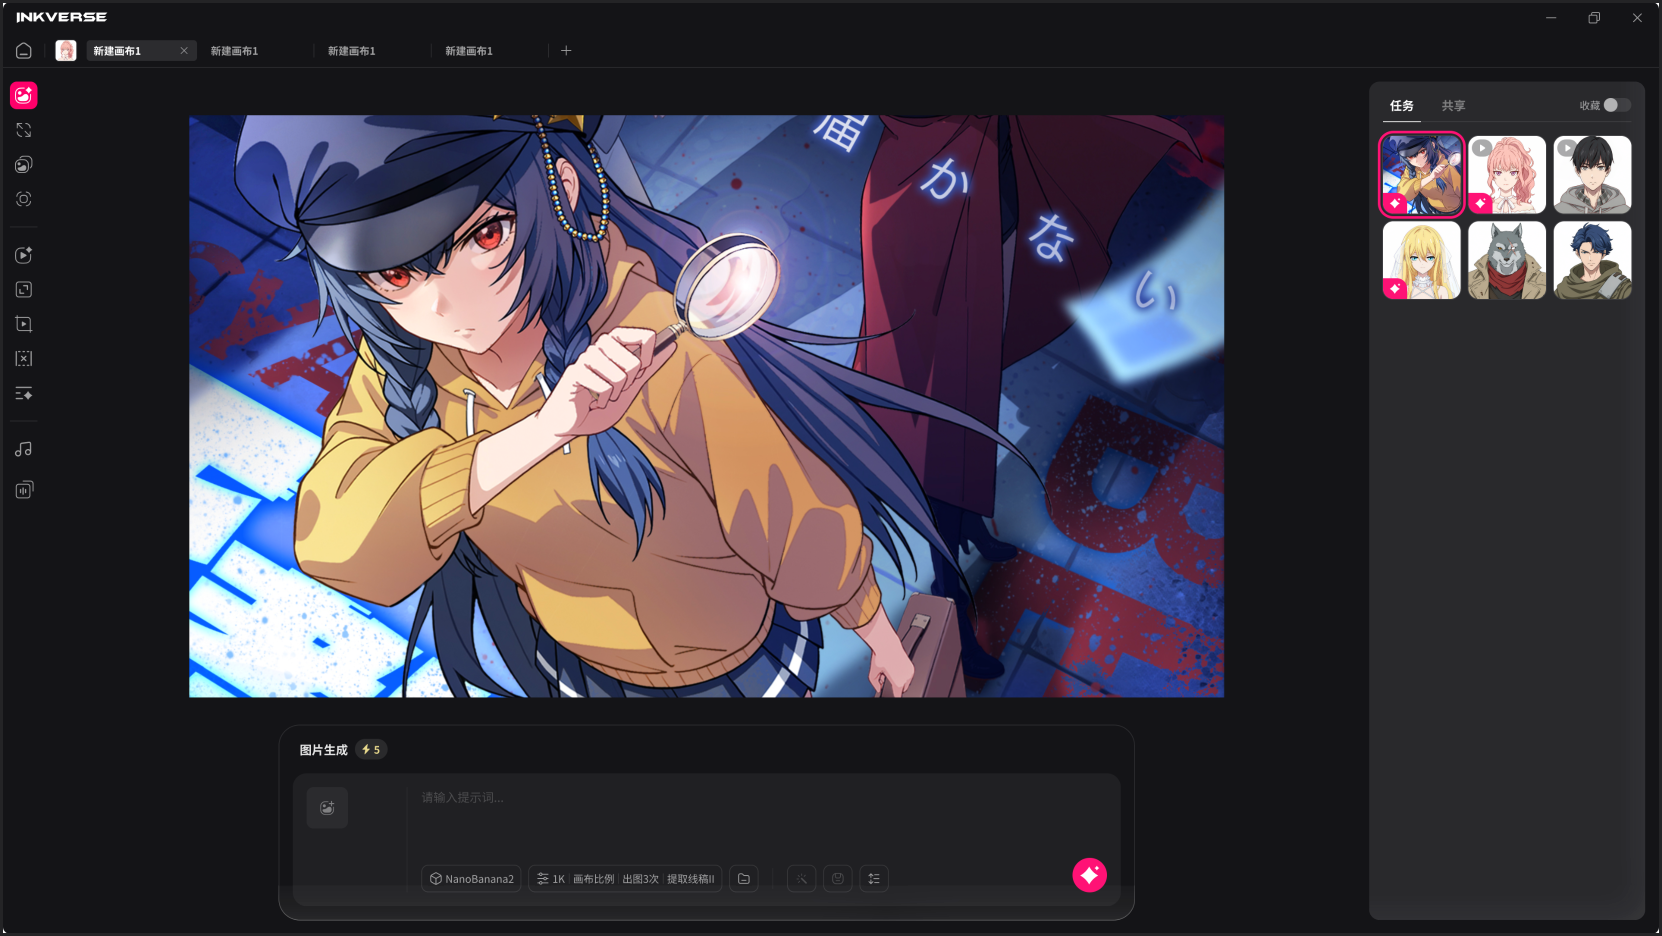Click the save icon in prompt toolbar
Image resolution: width=1662 pixels, height=936 pixels.
[x=838, y=879]
